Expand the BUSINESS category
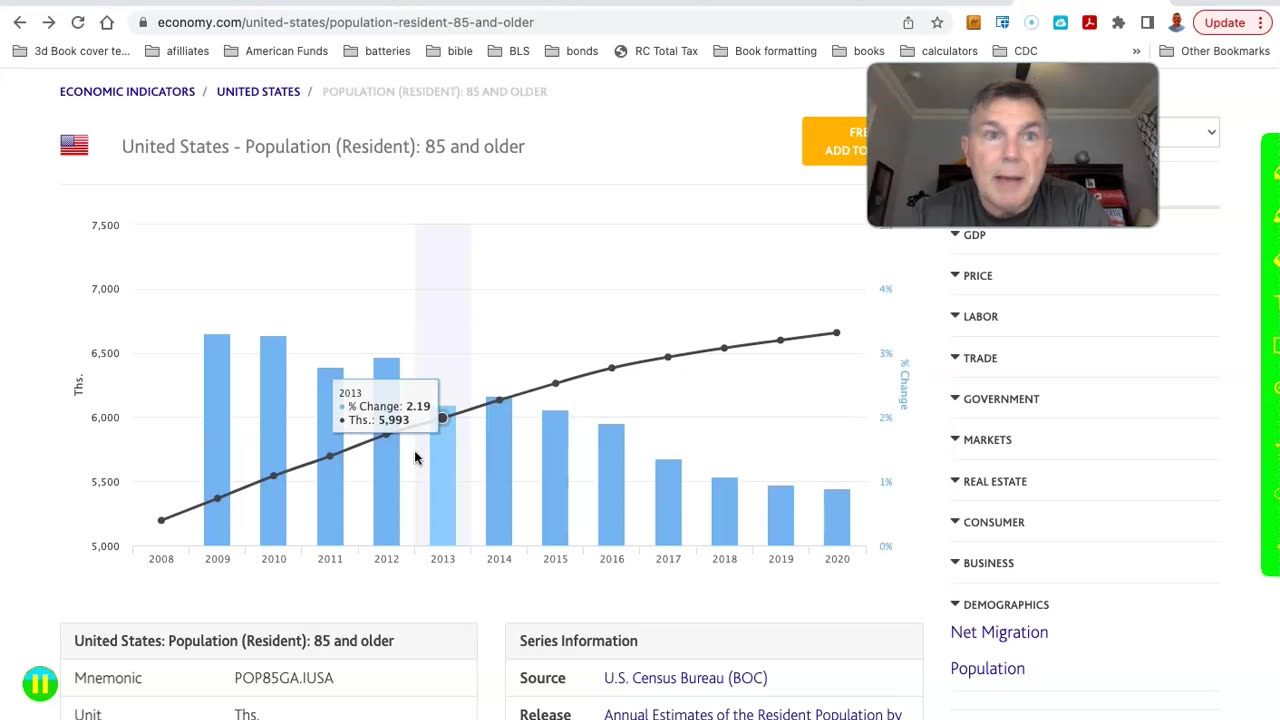This screenshot has width=1280, height=720. tap(982, 563)
